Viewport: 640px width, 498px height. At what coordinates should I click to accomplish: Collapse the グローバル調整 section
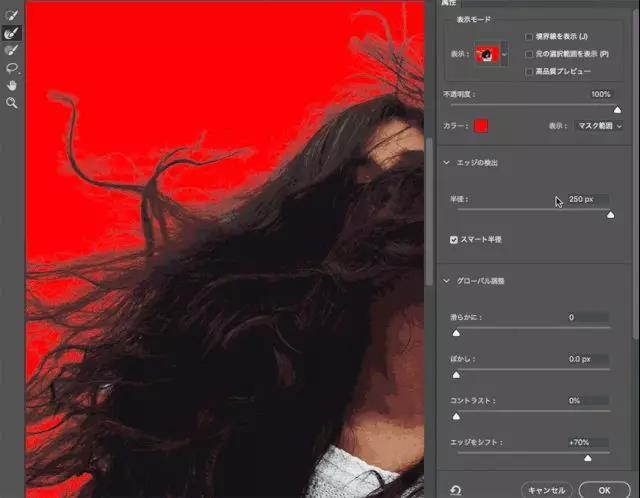[x=446, y=281]
